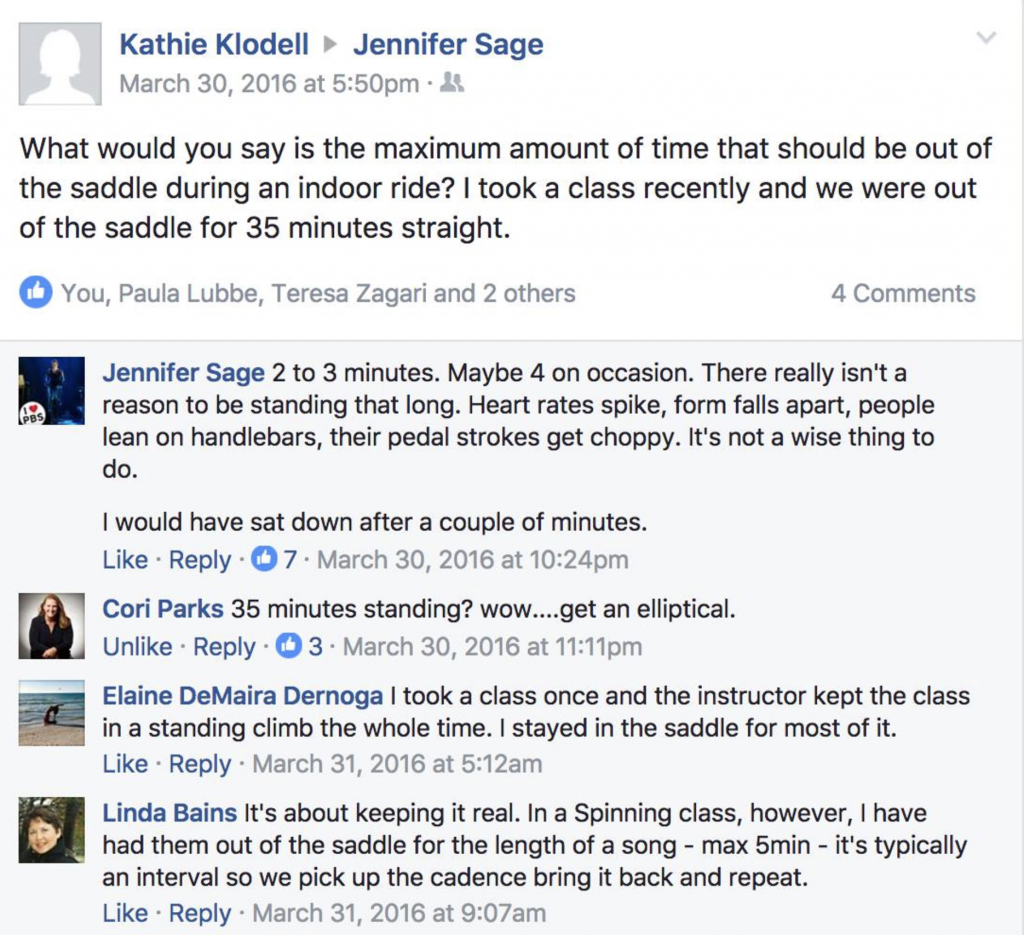Click Cori Parks' profile photo
This screenshot has height=935, width=1024.
click(51, 625)
